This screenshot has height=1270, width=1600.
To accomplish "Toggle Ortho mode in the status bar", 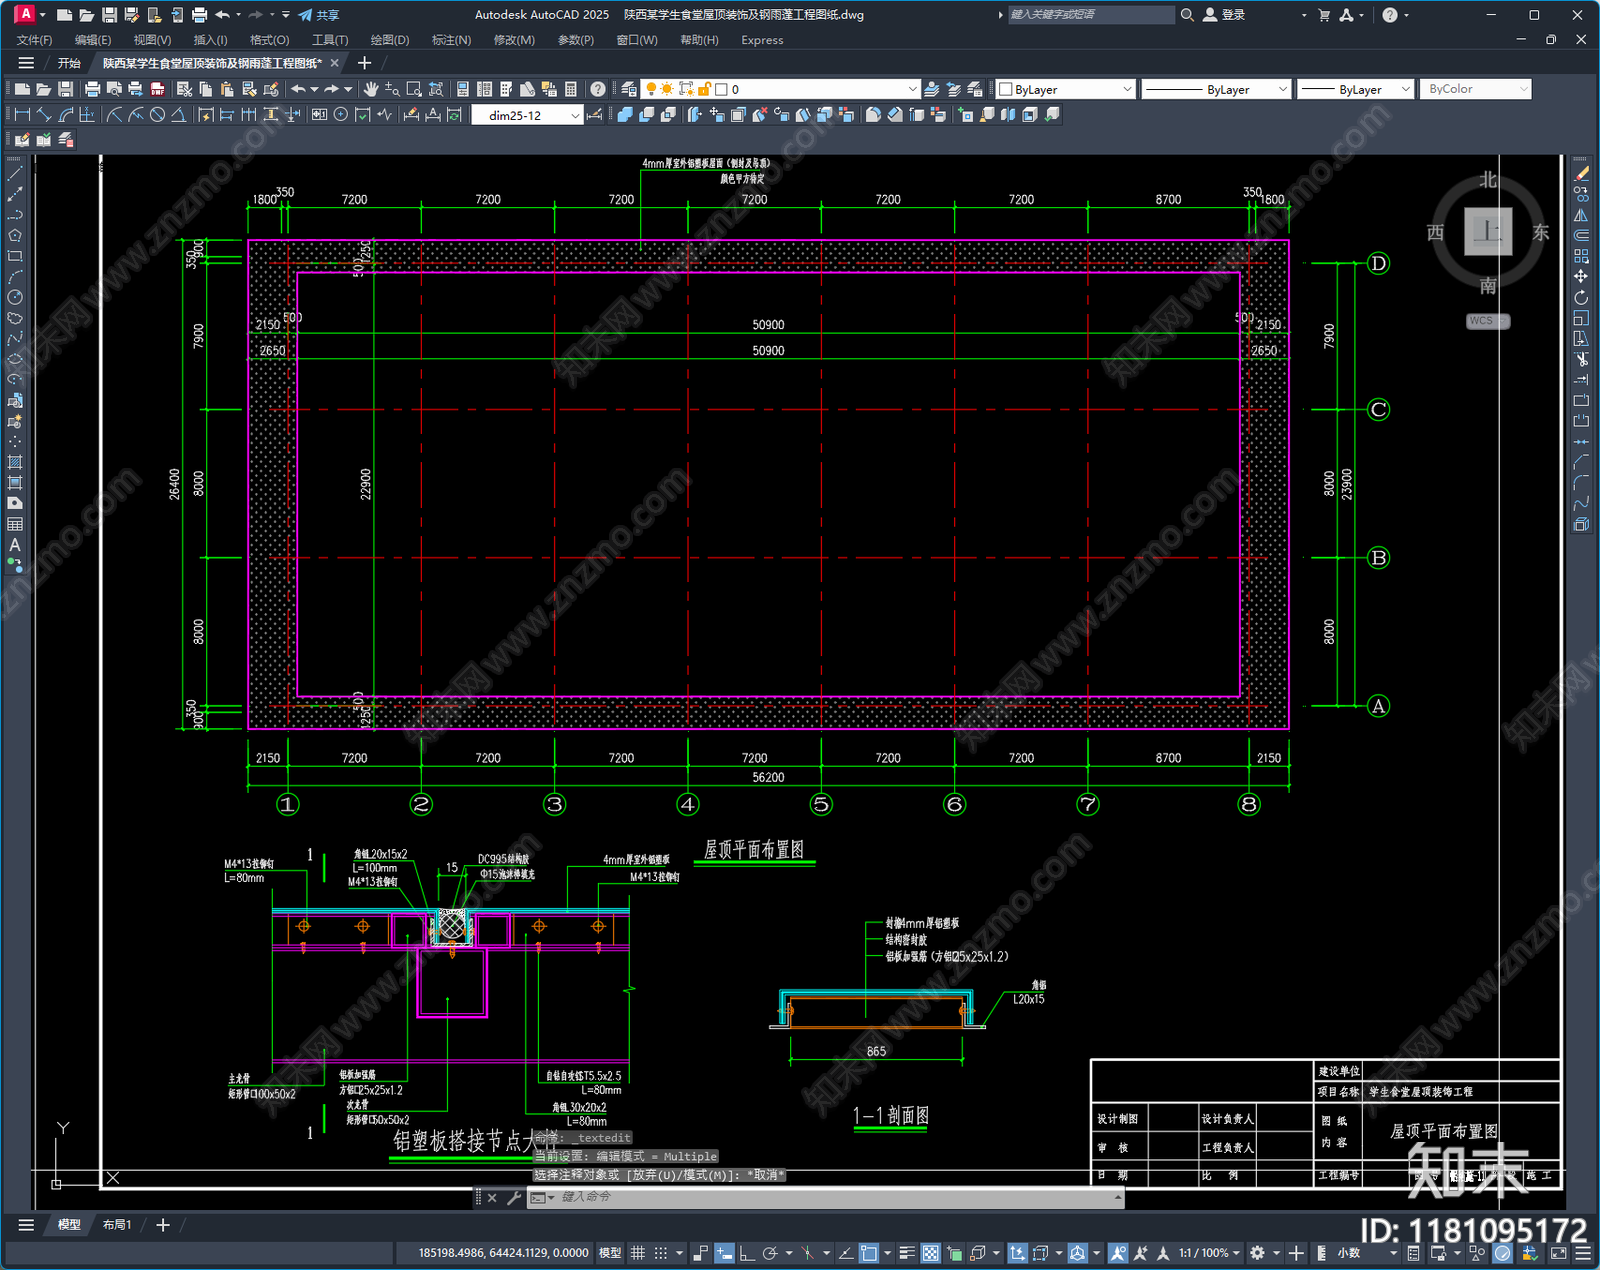I will pos(747,1253).
